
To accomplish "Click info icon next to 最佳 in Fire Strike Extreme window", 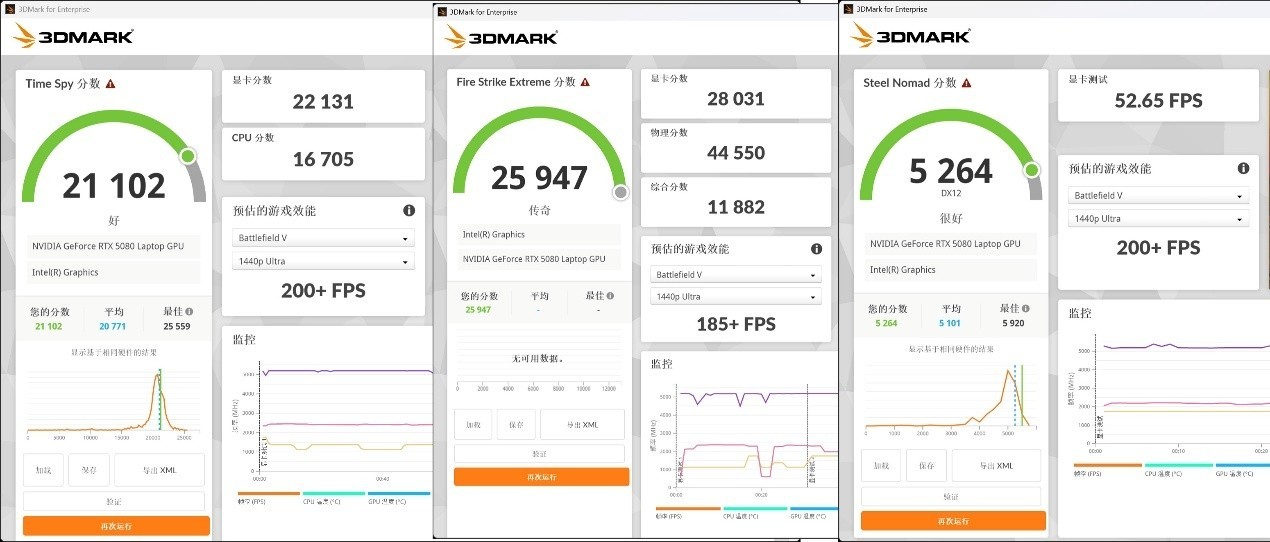I will click(x=610, y=295).
